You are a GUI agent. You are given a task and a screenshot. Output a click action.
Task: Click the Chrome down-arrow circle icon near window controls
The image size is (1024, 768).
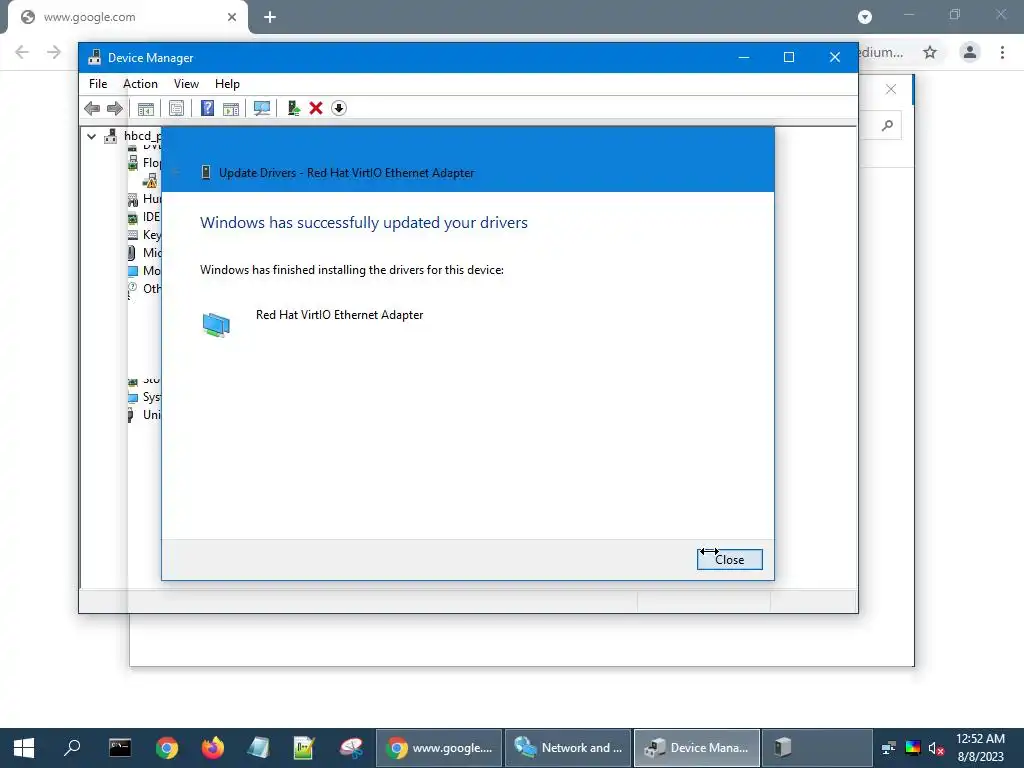coord(865,17)
